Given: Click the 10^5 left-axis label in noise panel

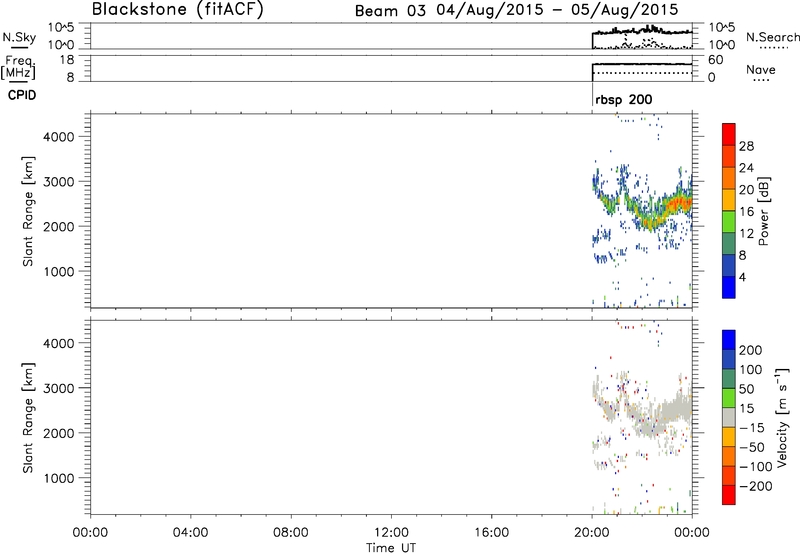Looking at the screenshot, I should coord(61,28).
